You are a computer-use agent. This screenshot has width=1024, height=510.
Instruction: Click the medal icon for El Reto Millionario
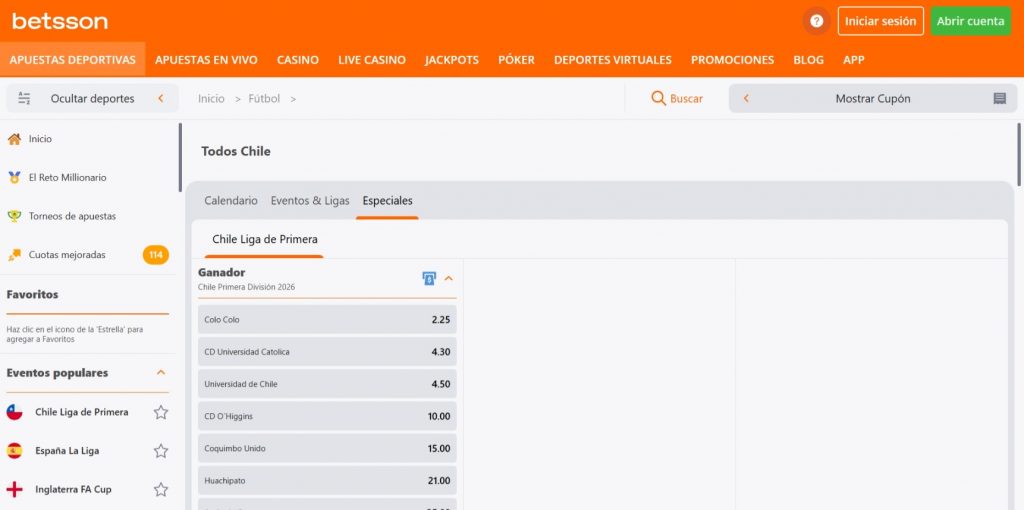pyautogui.click(x=14, y=178)
